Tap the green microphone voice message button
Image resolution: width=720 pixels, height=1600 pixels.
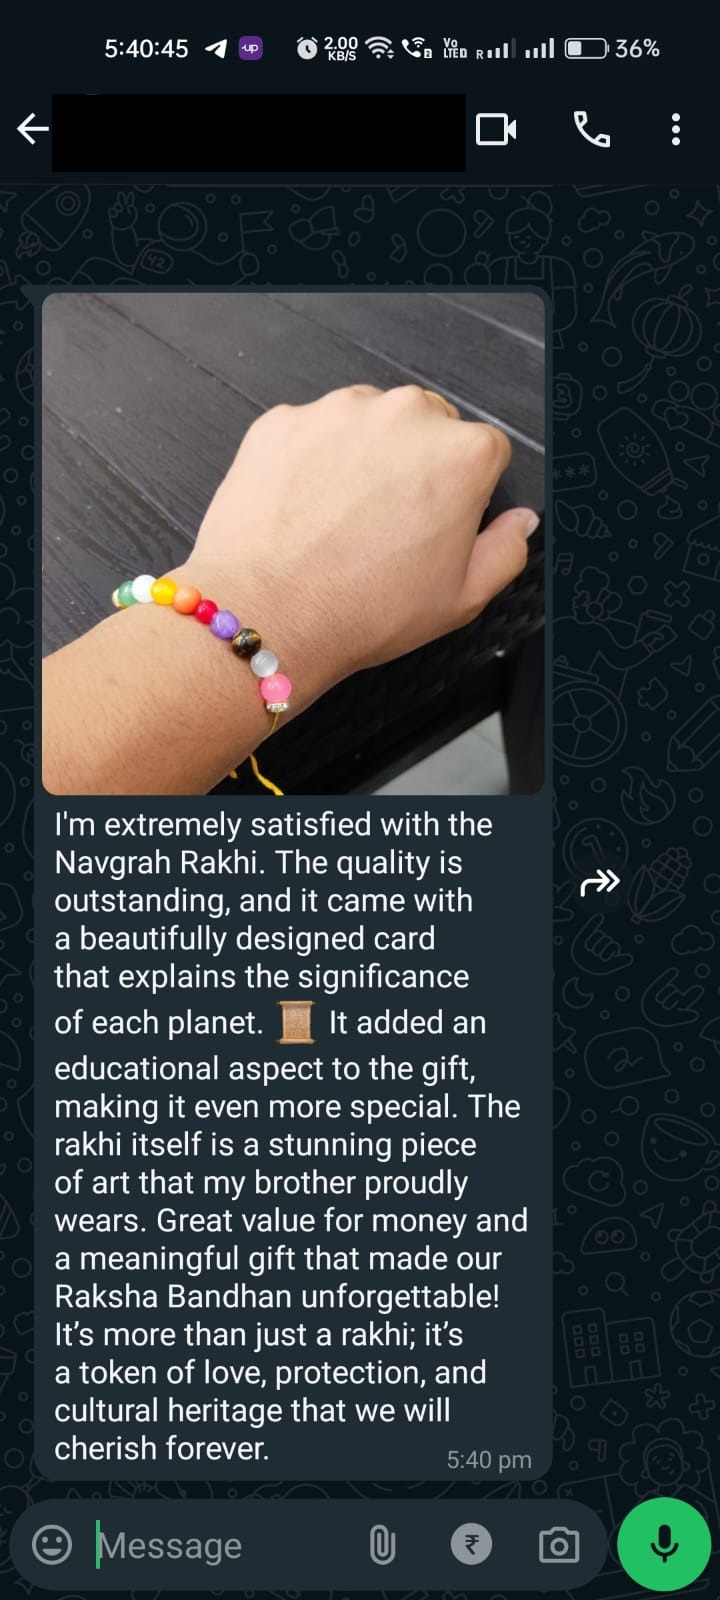click(x=664, y=1544)
